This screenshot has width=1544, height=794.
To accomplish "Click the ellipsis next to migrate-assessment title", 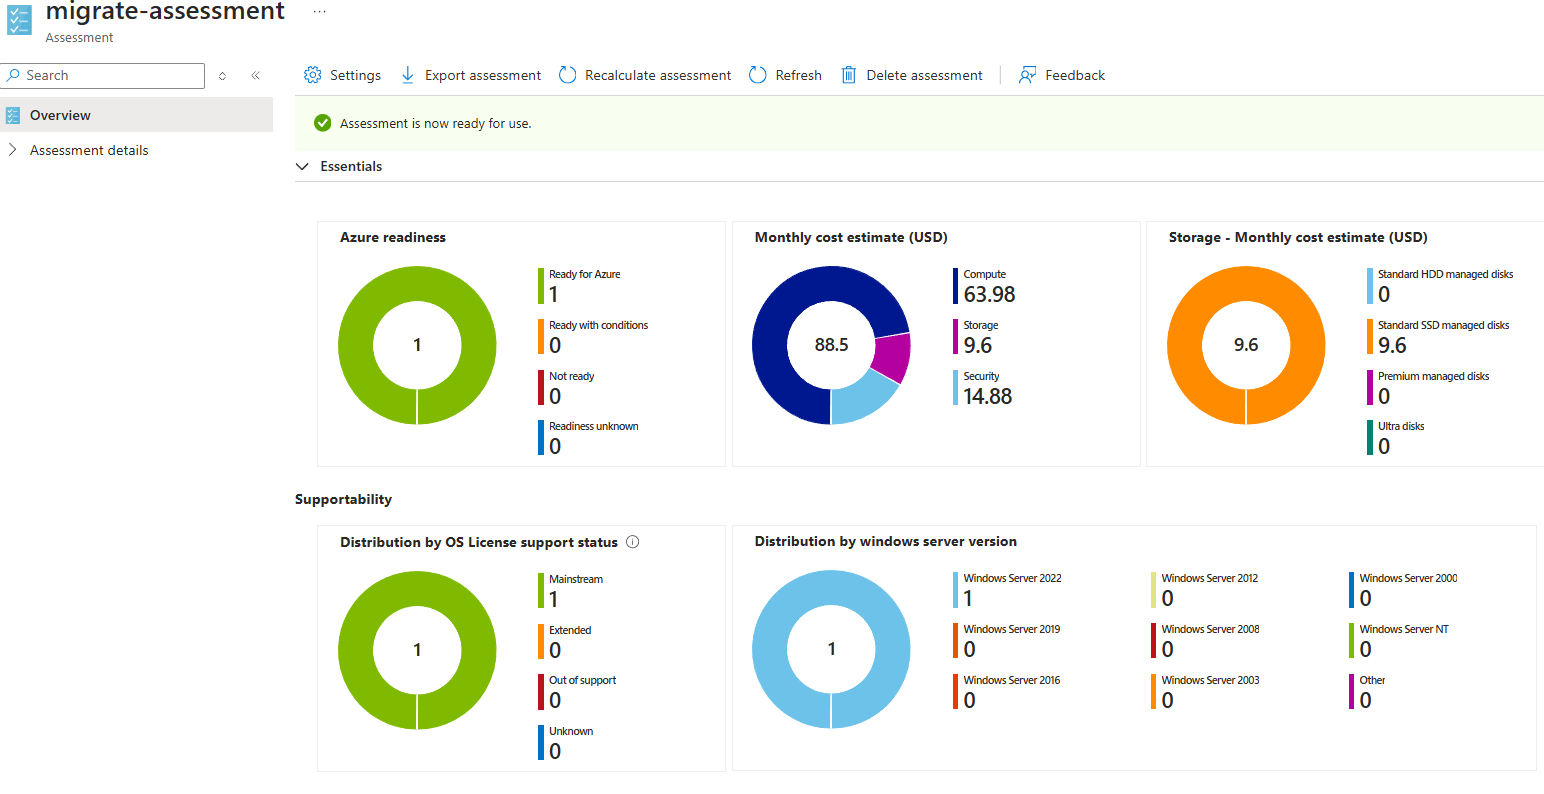I will point(319,12).
